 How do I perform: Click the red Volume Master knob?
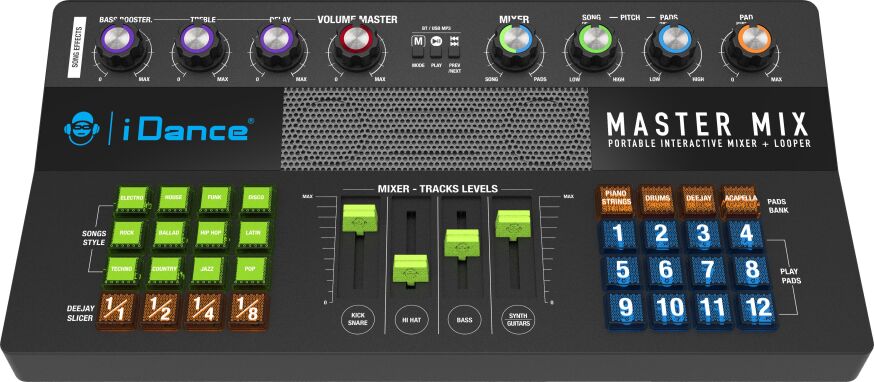point(356,45)
